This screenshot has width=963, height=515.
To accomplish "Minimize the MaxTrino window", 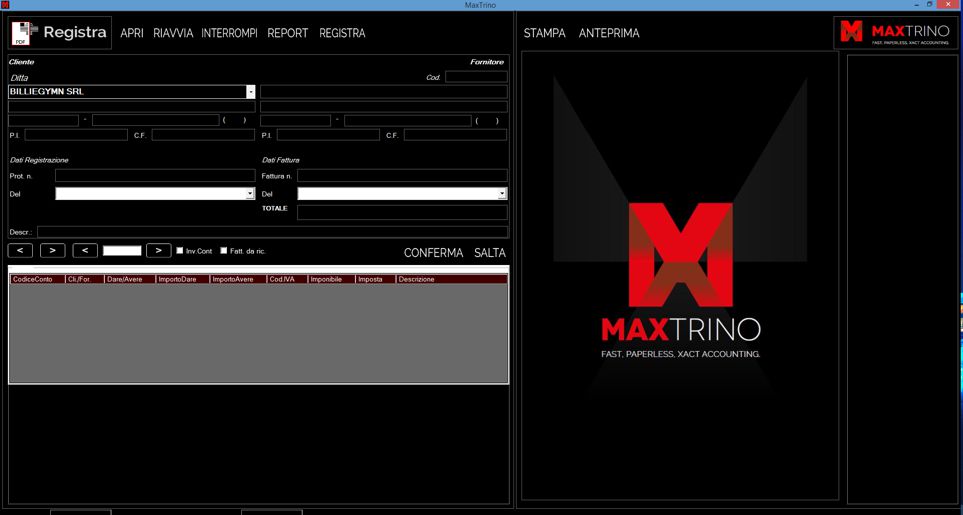I will (914, 5).
